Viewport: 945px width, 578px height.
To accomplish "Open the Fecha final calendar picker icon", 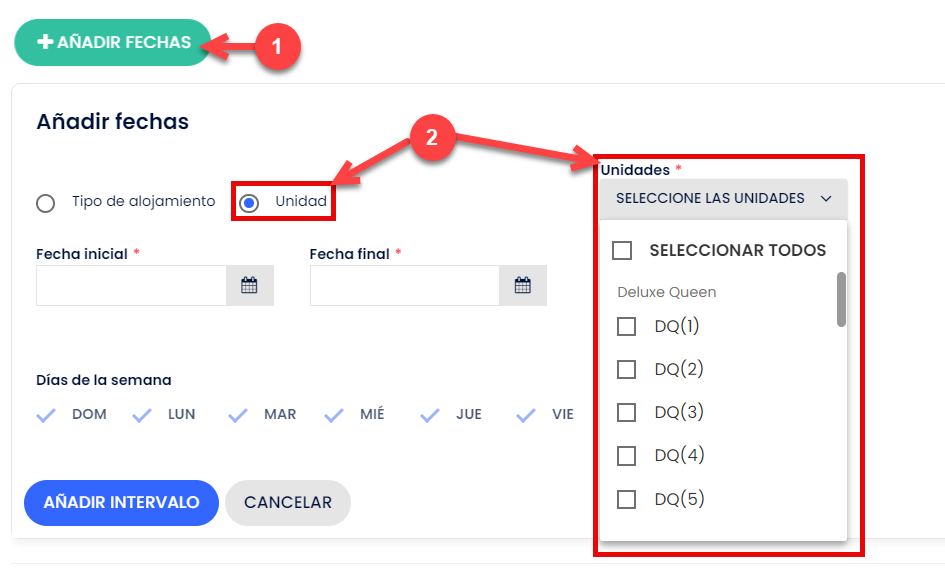I will pos(523,285).
